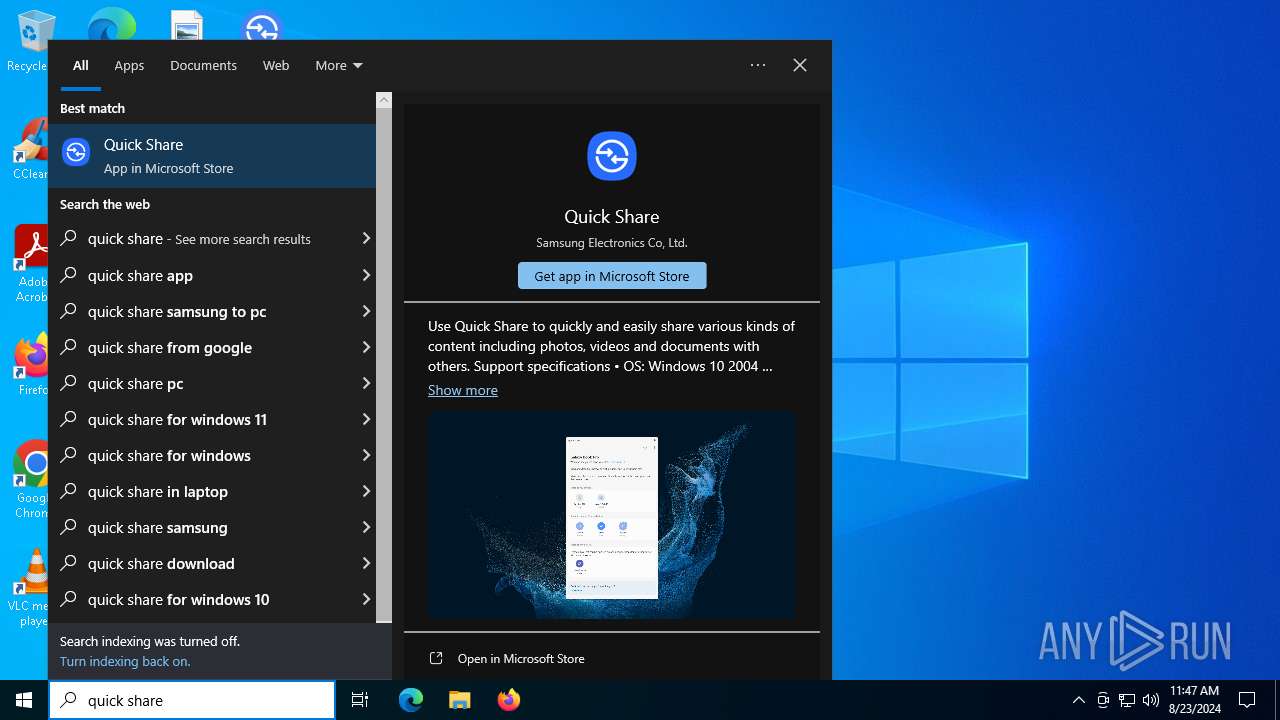This screenshot has height=720, width=1280.
Task: Click the network tray icon
Action: [x=1127, y=700]
